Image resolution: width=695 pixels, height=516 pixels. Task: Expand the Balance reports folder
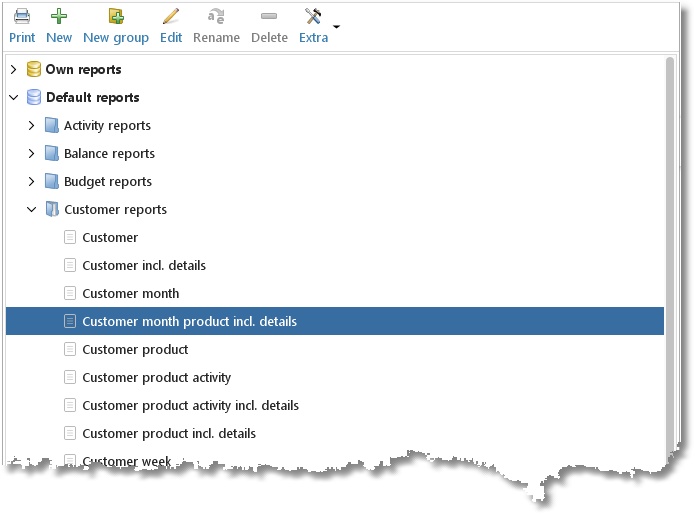point(31,153)
